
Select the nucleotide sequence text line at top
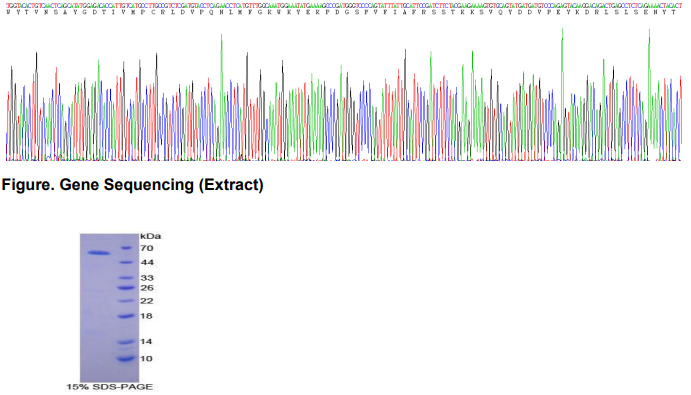click(345, 5)
